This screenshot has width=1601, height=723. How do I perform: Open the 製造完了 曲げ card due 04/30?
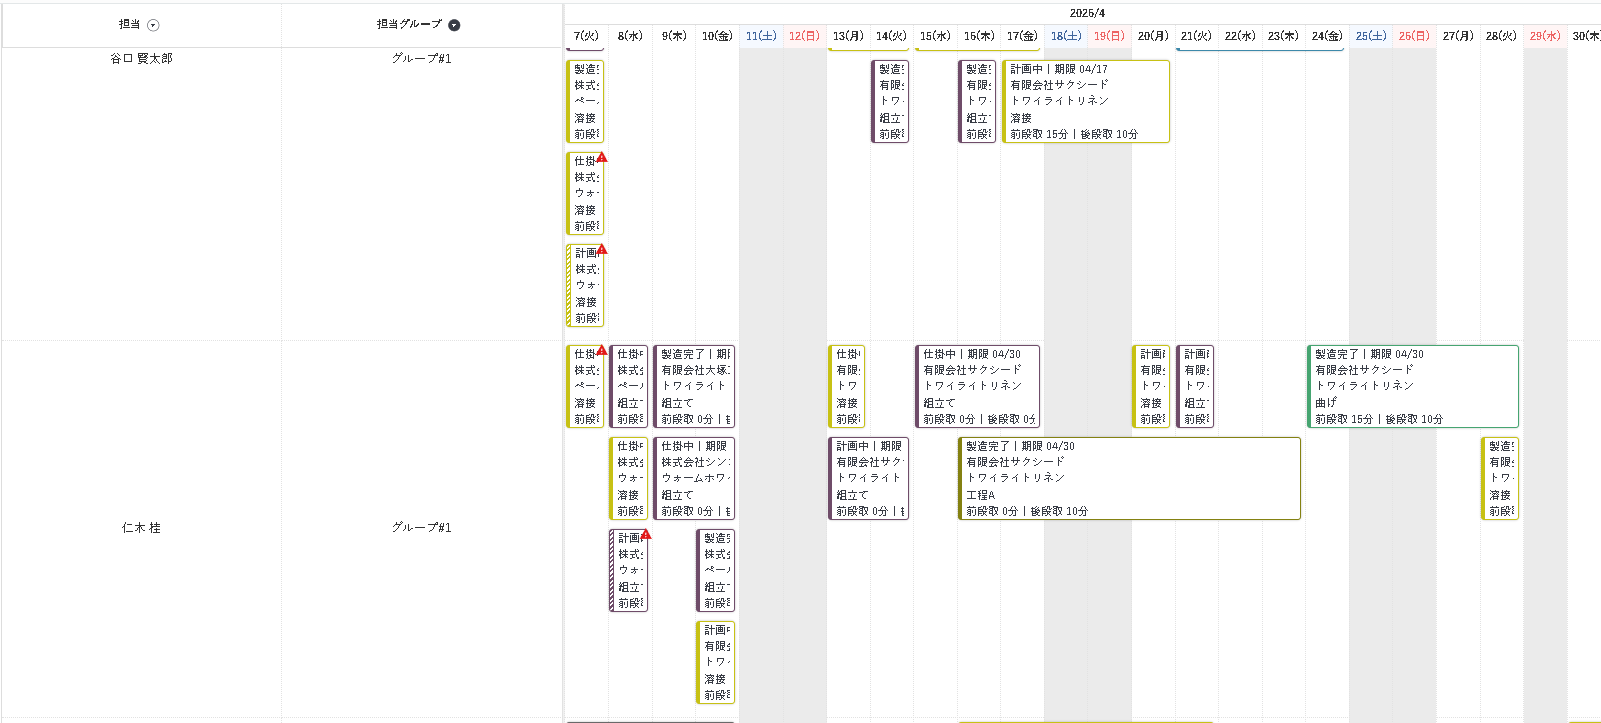(x=1412, y=386)
